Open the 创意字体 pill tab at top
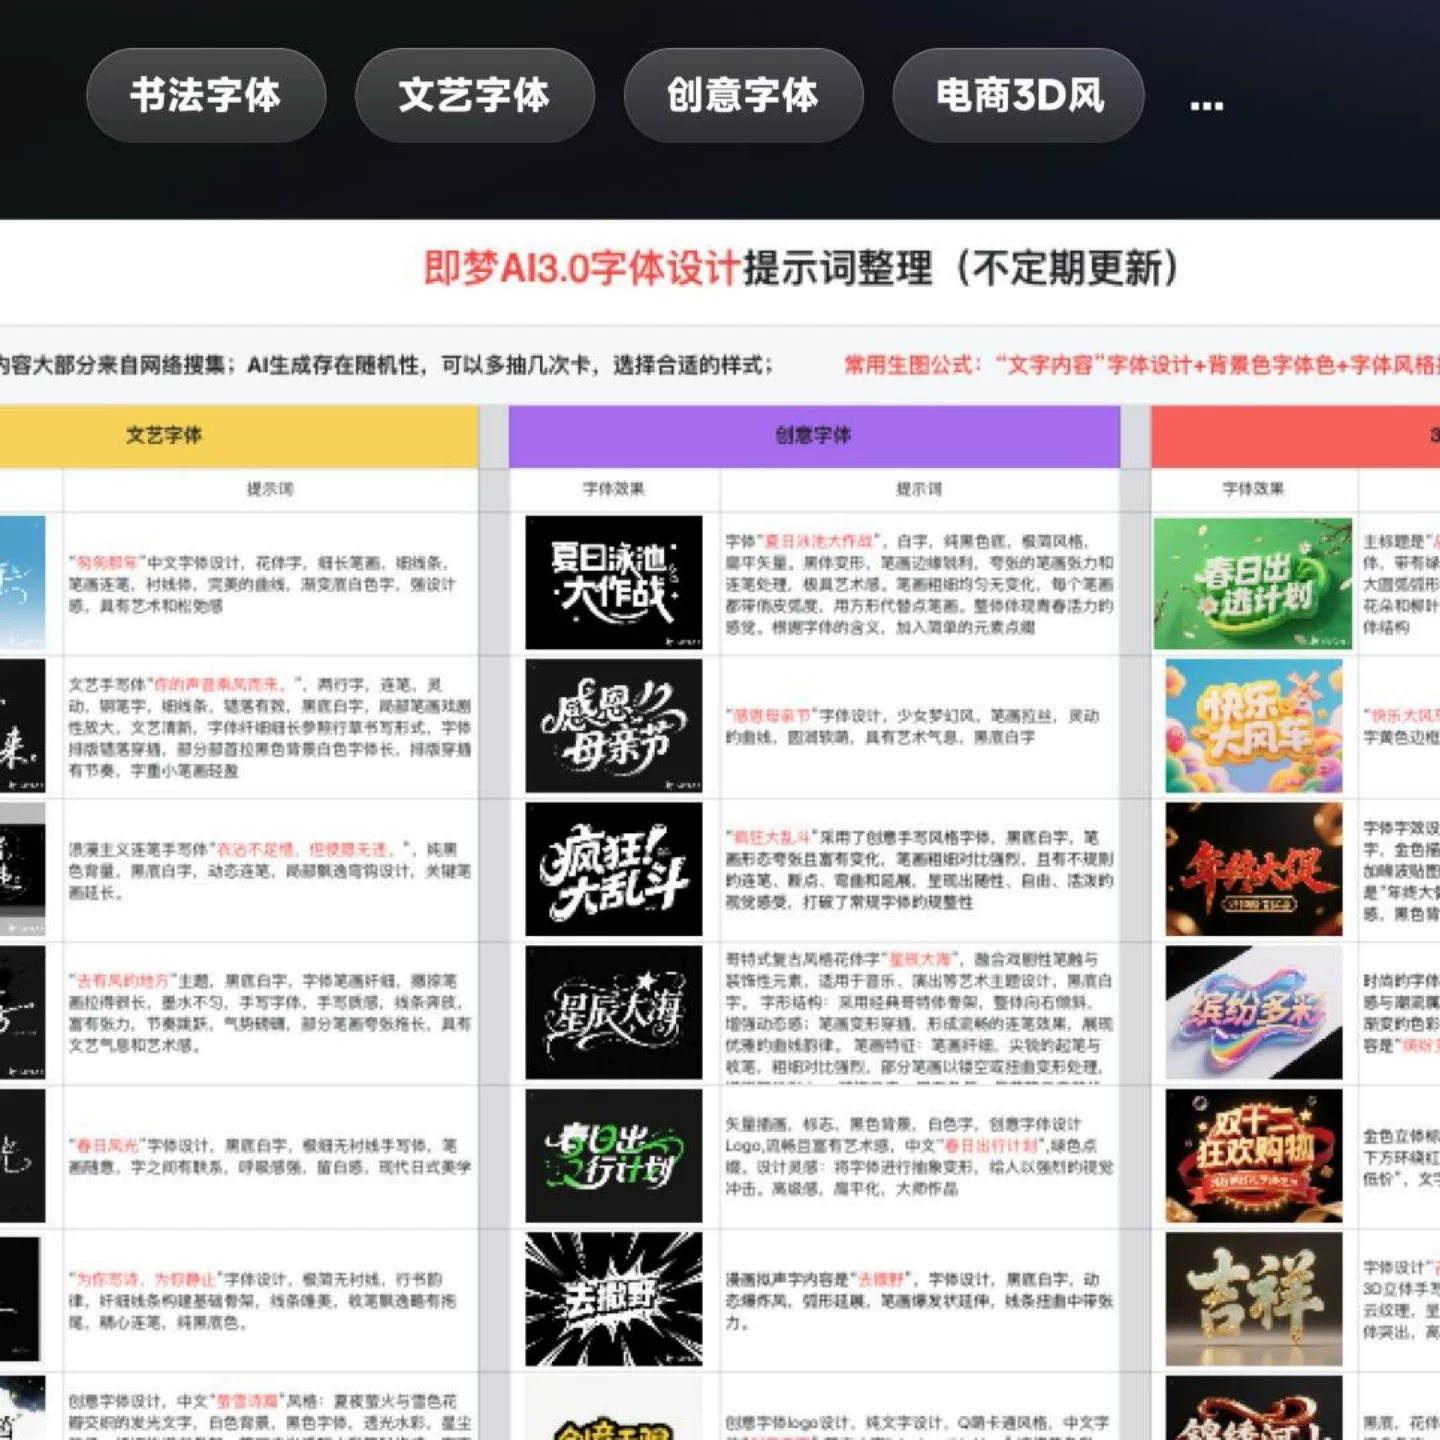1440x1440 pixels. click(743, 96)
